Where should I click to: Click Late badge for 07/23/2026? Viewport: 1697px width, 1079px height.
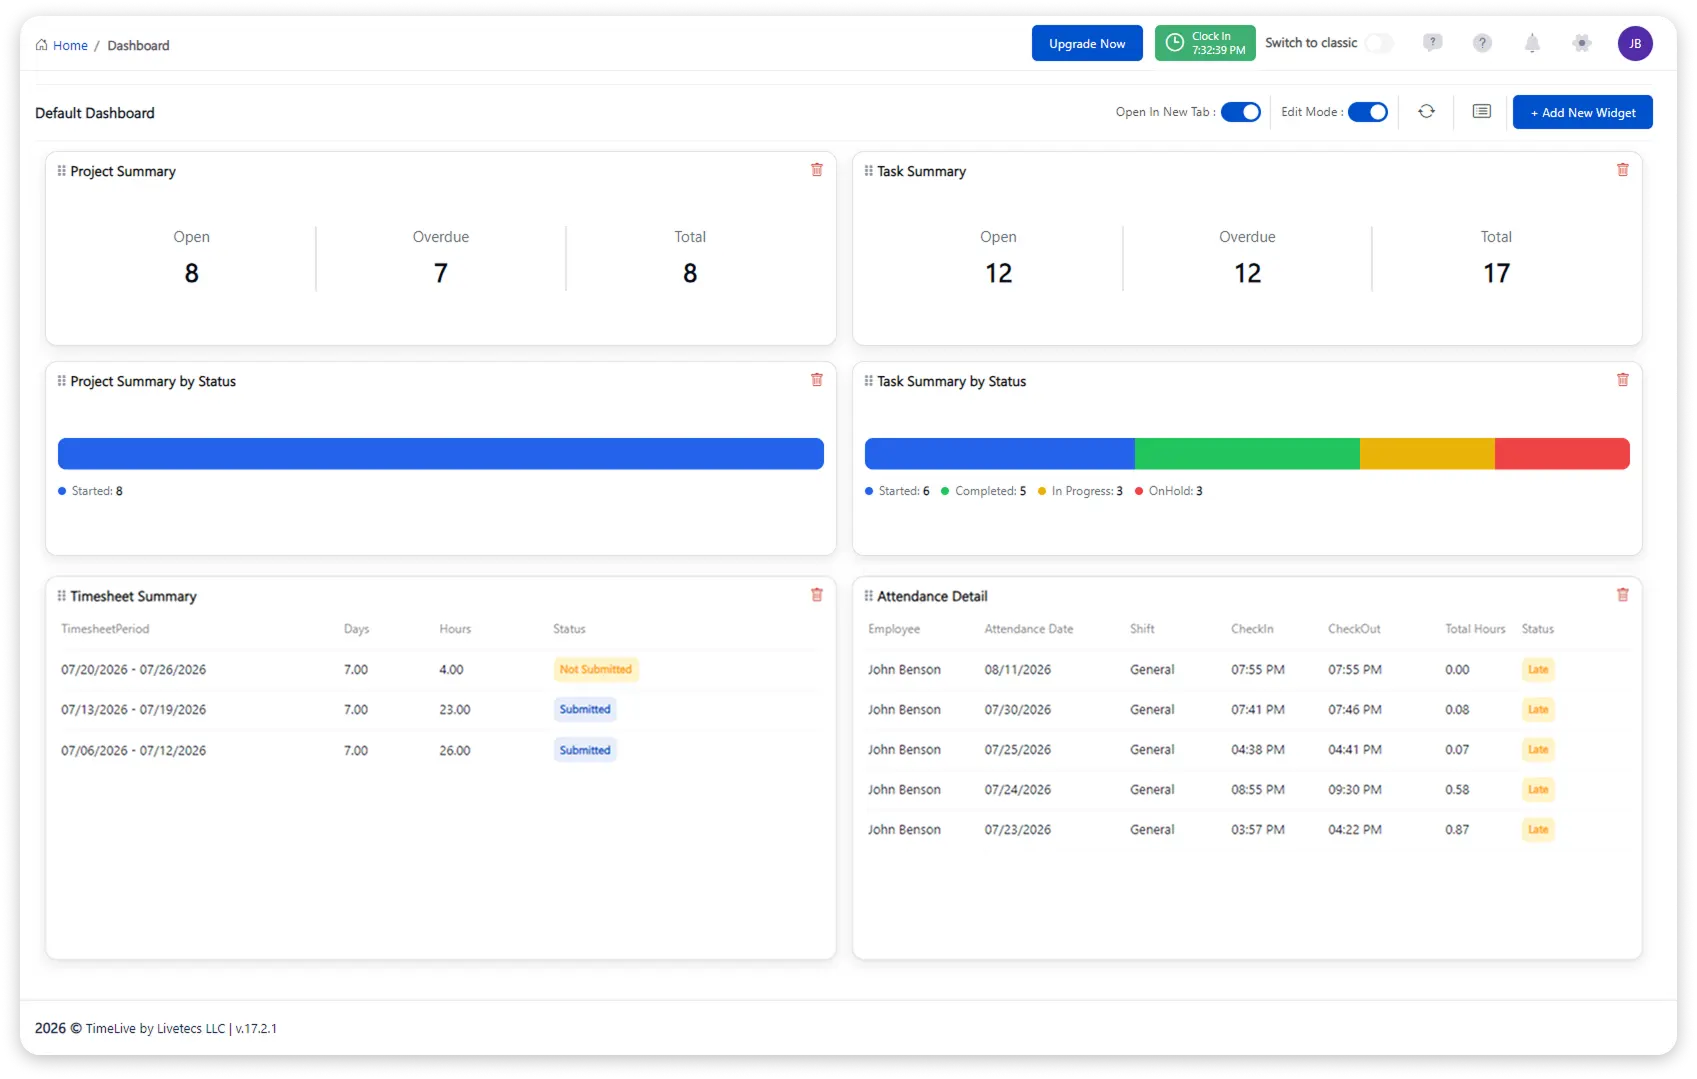(1538, 829)
